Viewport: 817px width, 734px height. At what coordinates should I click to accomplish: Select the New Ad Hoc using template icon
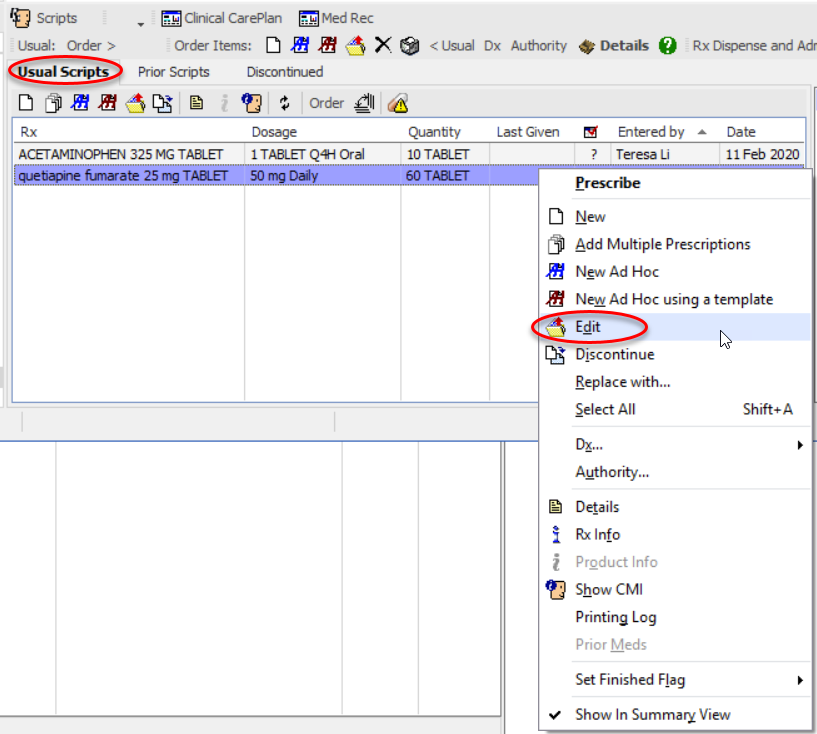[x=107, y=102]
